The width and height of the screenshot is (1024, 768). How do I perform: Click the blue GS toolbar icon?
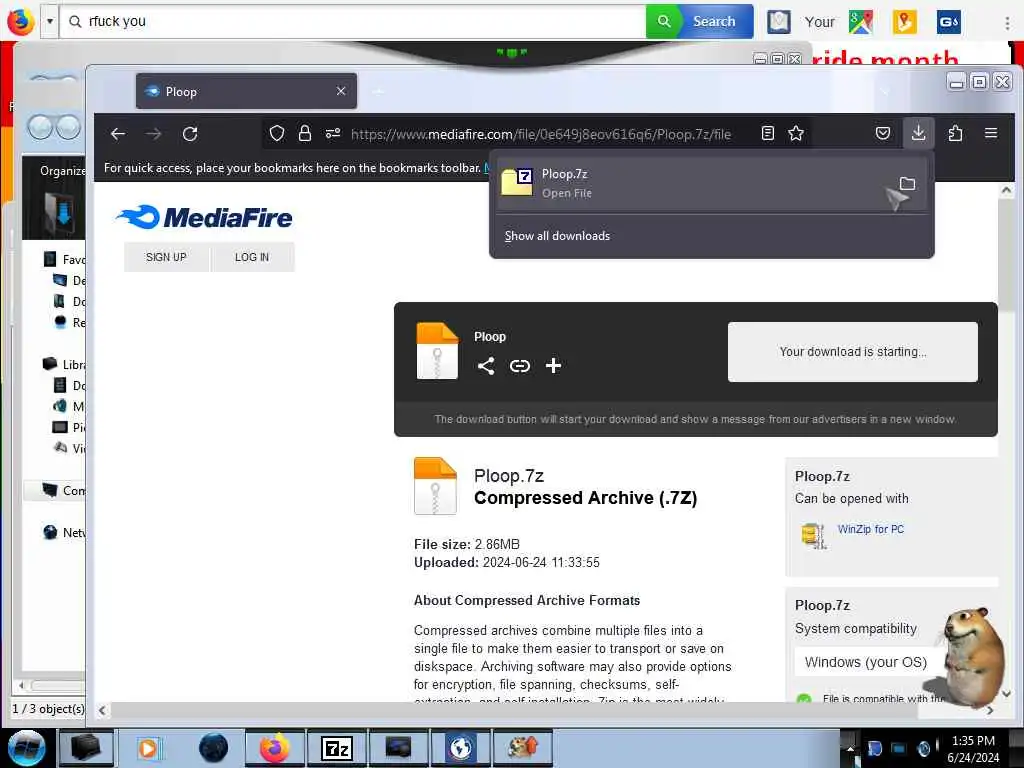[x=948, y=22]
